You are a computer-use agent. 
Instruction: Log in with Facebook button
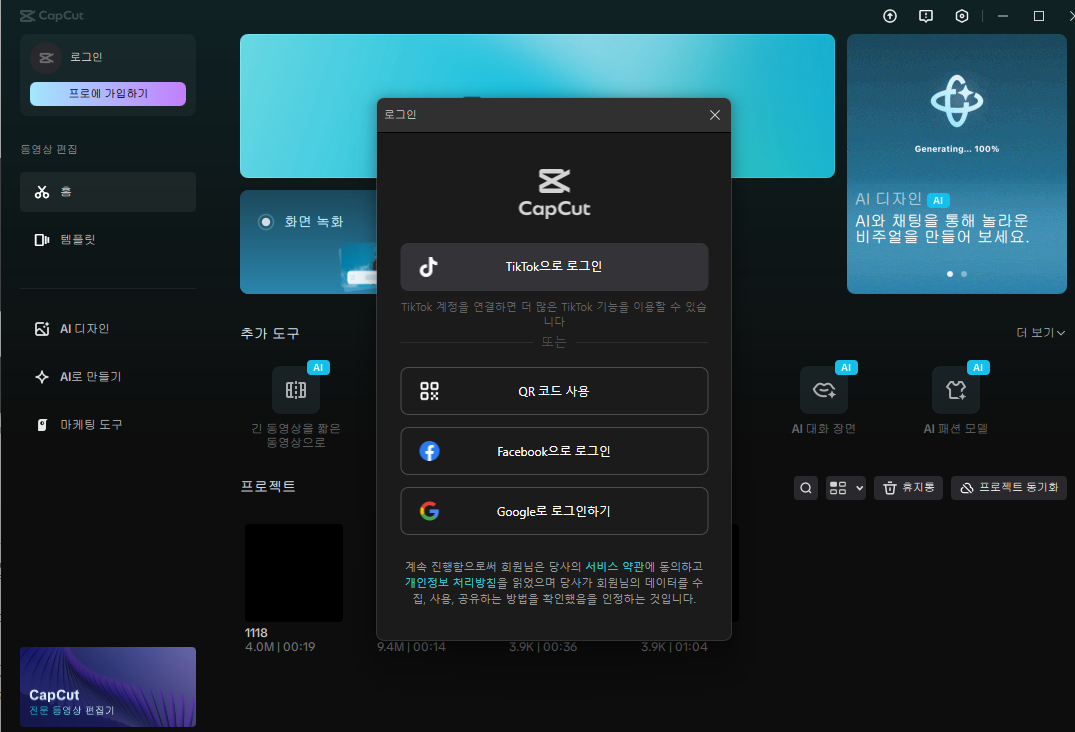[x=554, y=451]
